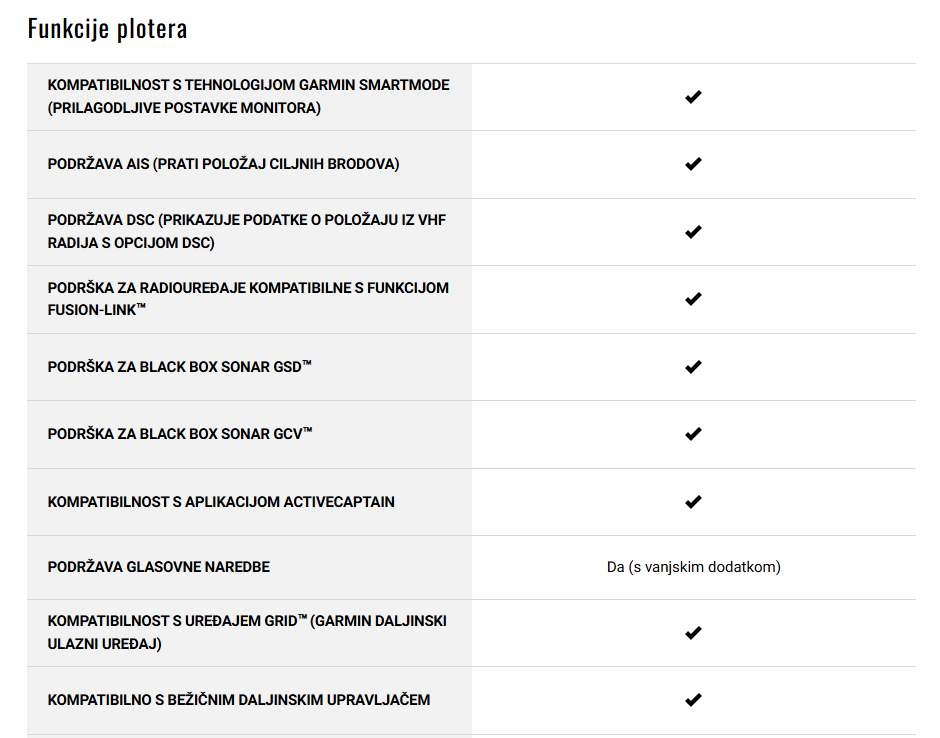Click the 'Podrška za Black Box Sonar GCV' label
The image size is (940, 738).
click(180, 433)
